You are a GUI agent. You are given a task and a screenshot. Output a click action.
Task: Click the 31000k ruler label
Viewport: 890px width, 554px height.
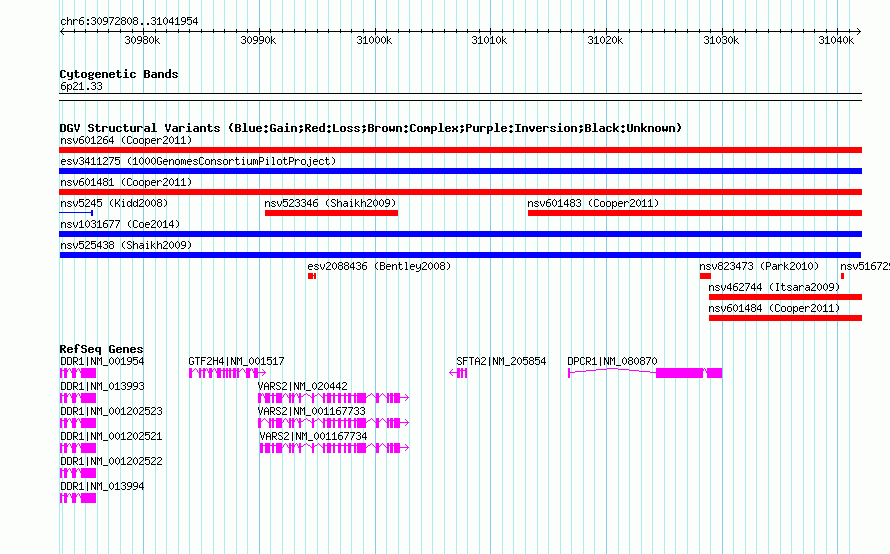click(374, 40)
